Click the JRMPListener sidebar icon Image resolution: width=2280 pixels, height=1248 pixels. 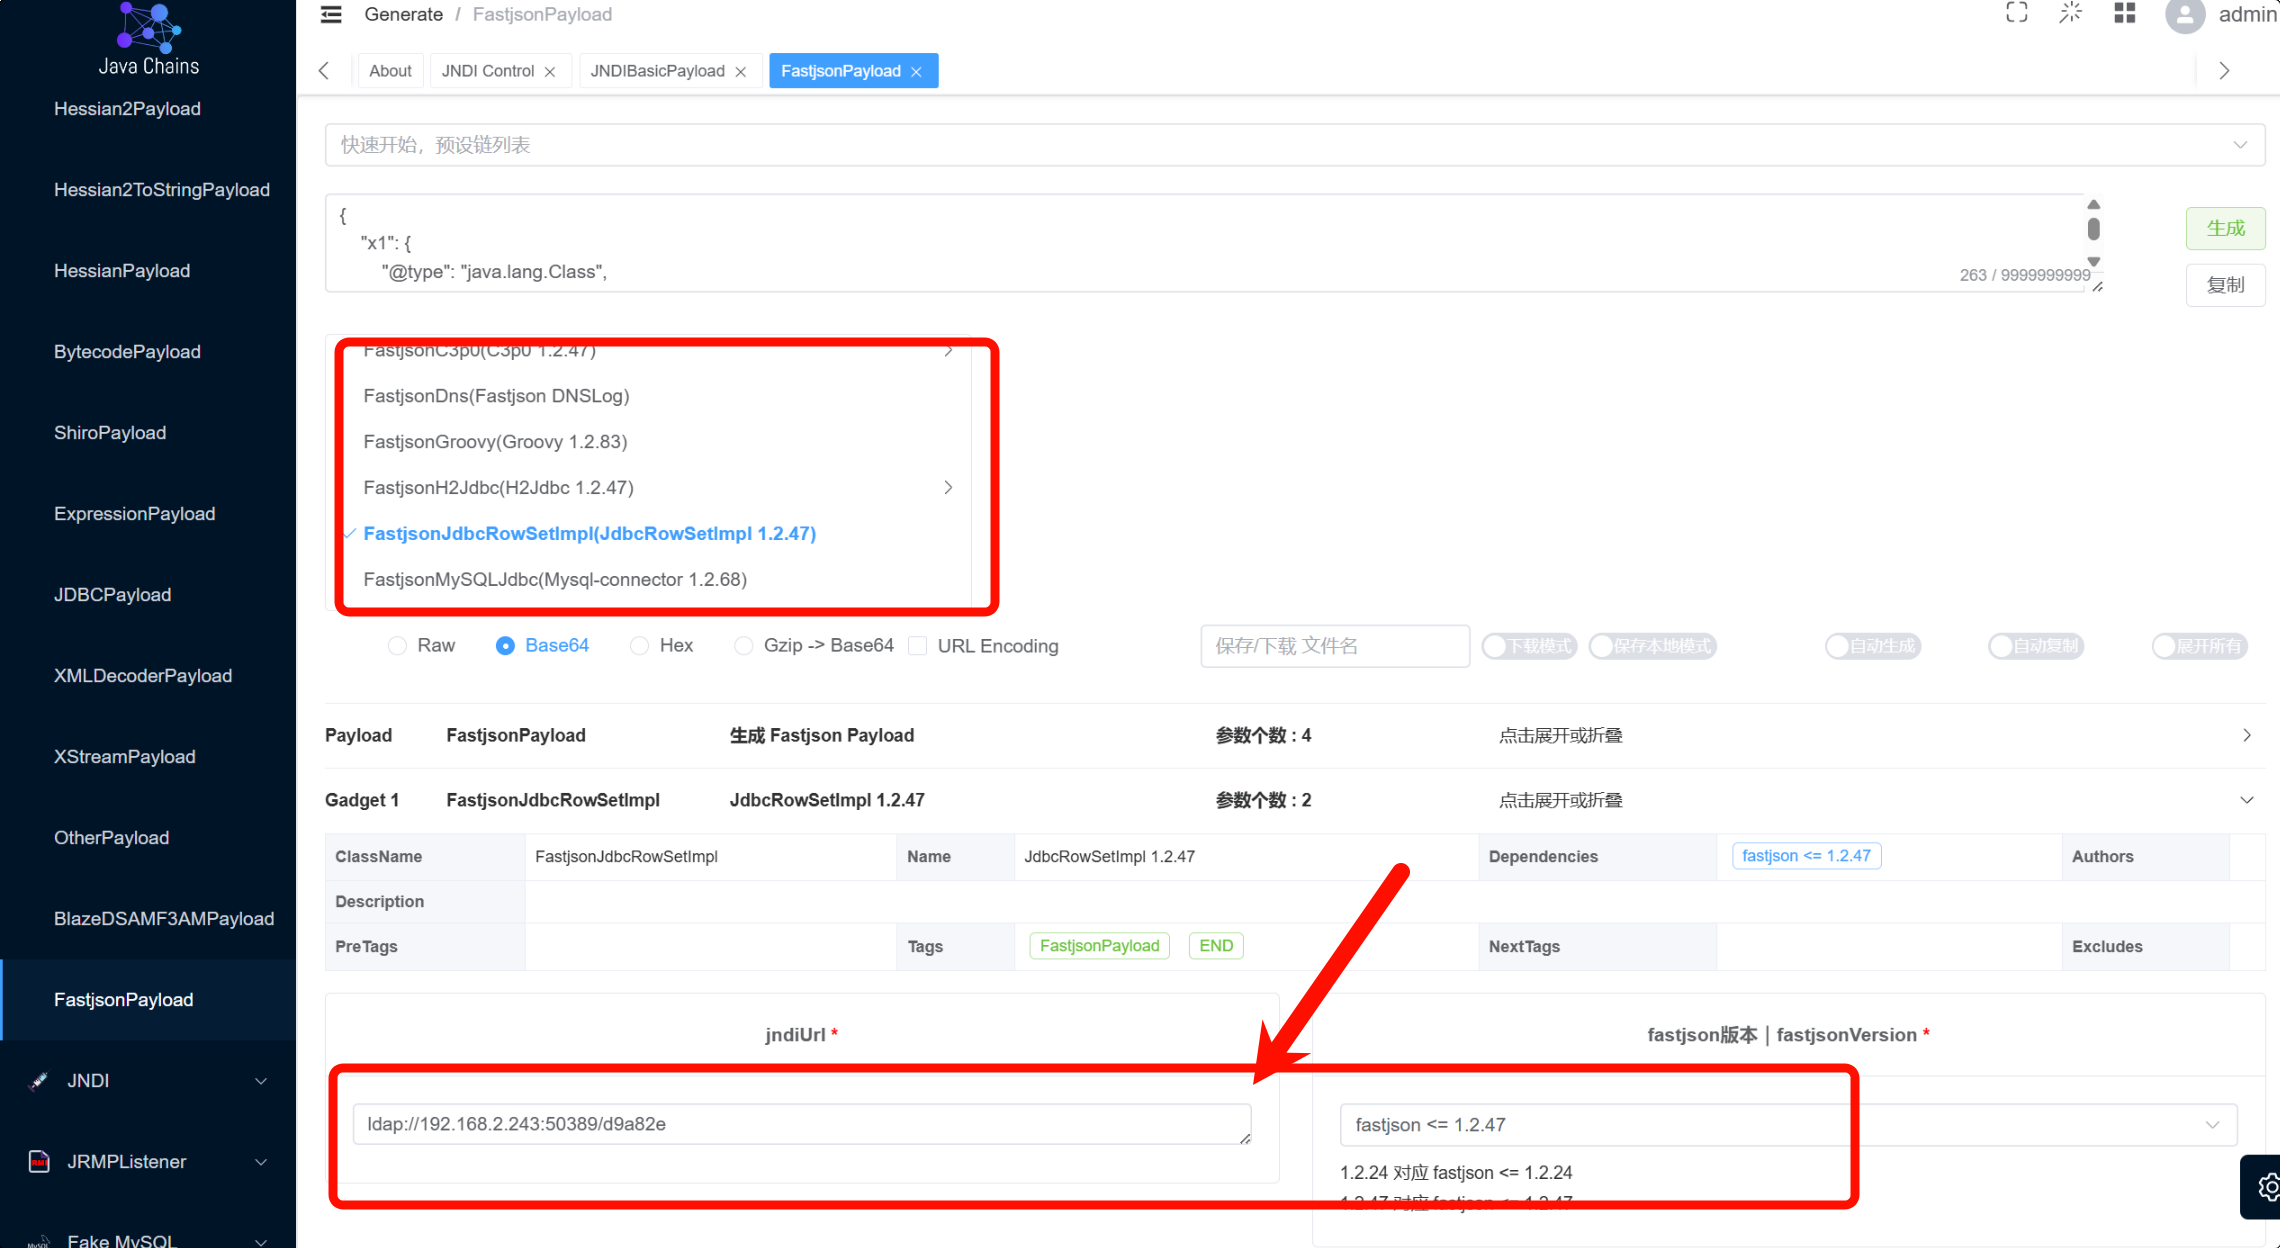(39, 1161)
